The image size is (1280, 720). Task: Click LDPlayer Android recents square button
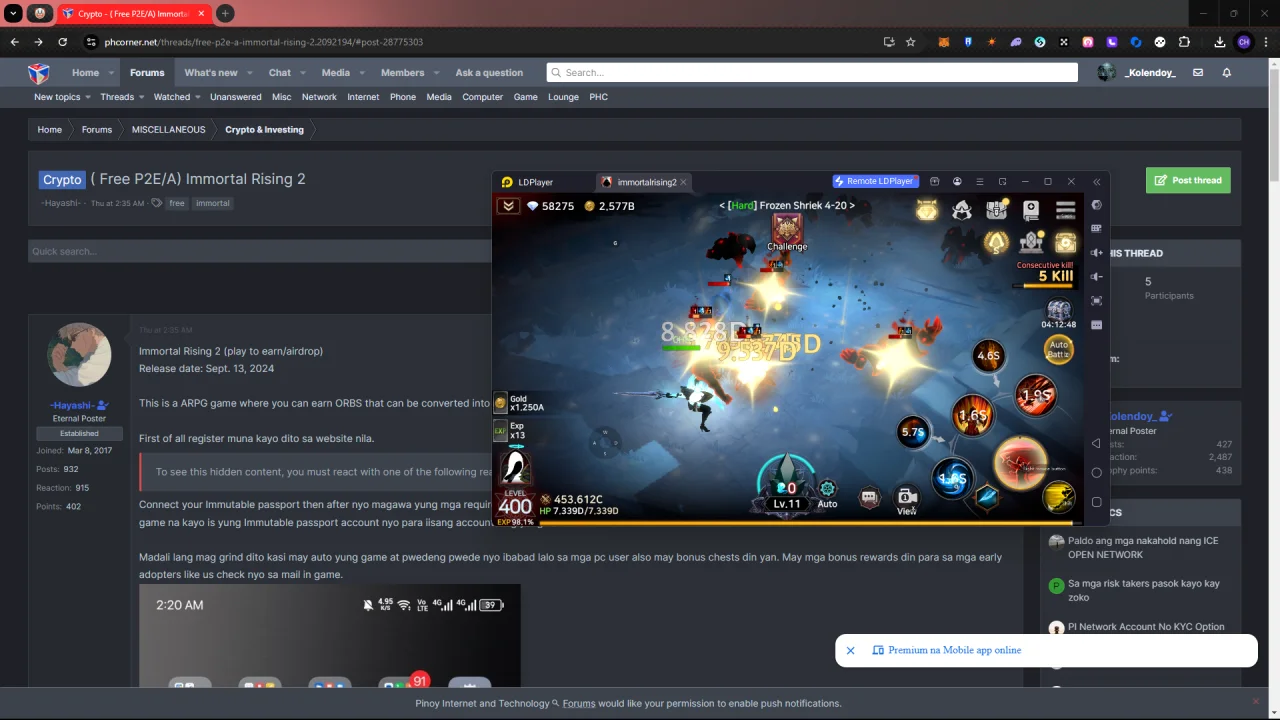(1097, 502)
